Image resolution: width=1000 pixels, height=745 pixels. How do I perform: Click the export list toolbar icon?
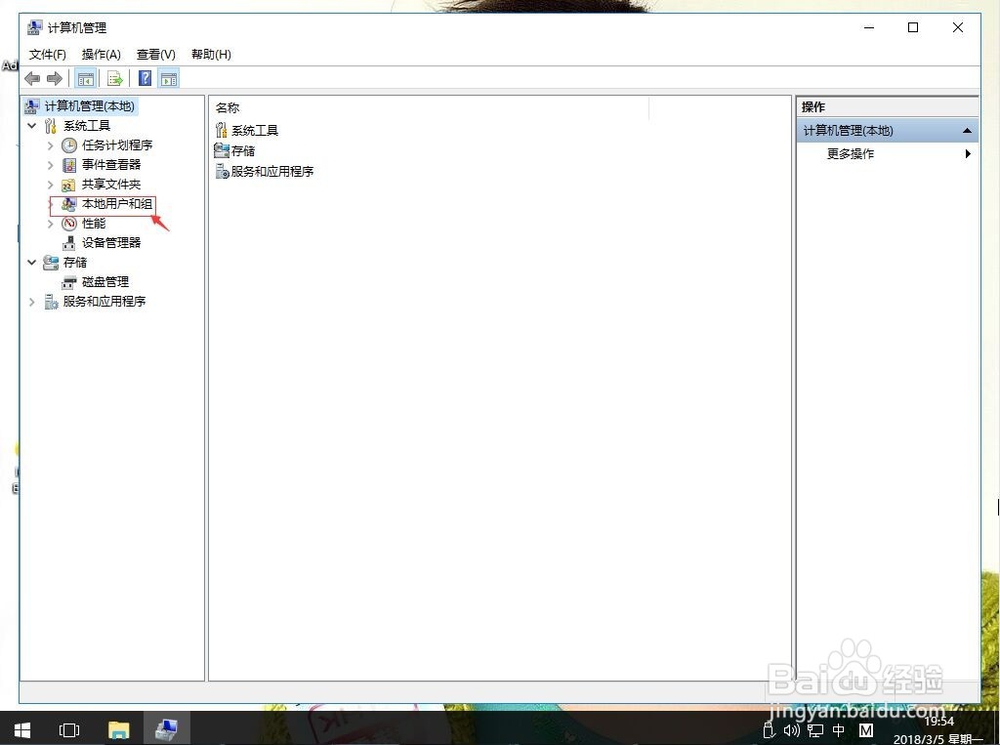tap(115, 78)
